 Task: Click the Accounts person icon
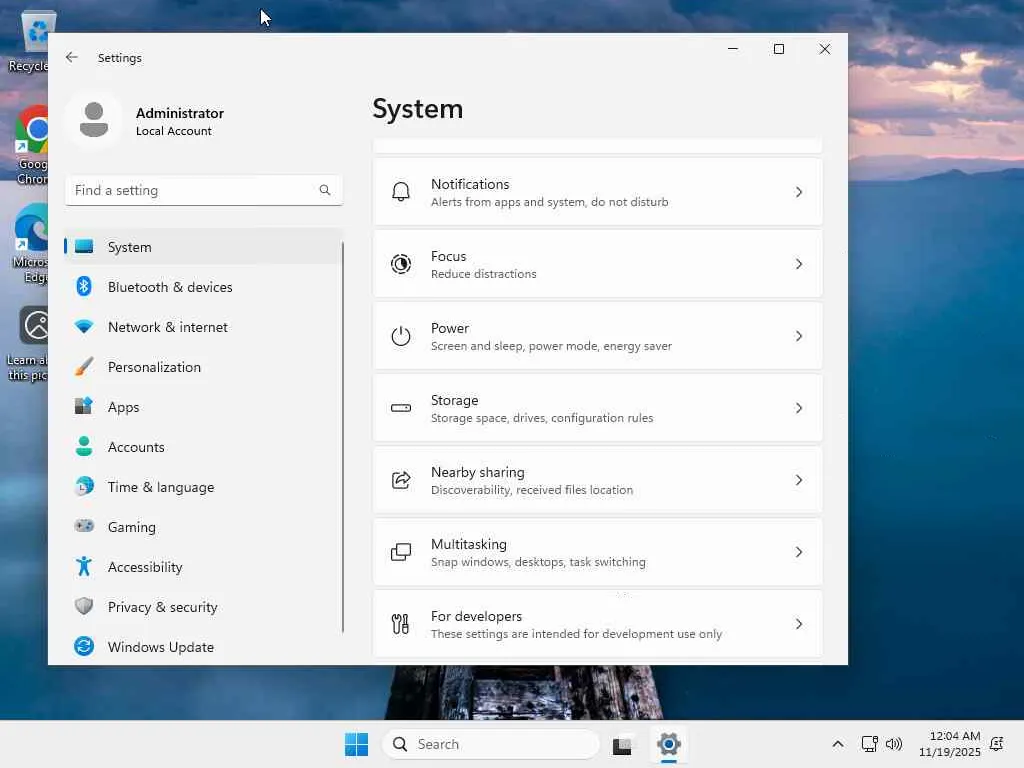(x=84, y=447)
